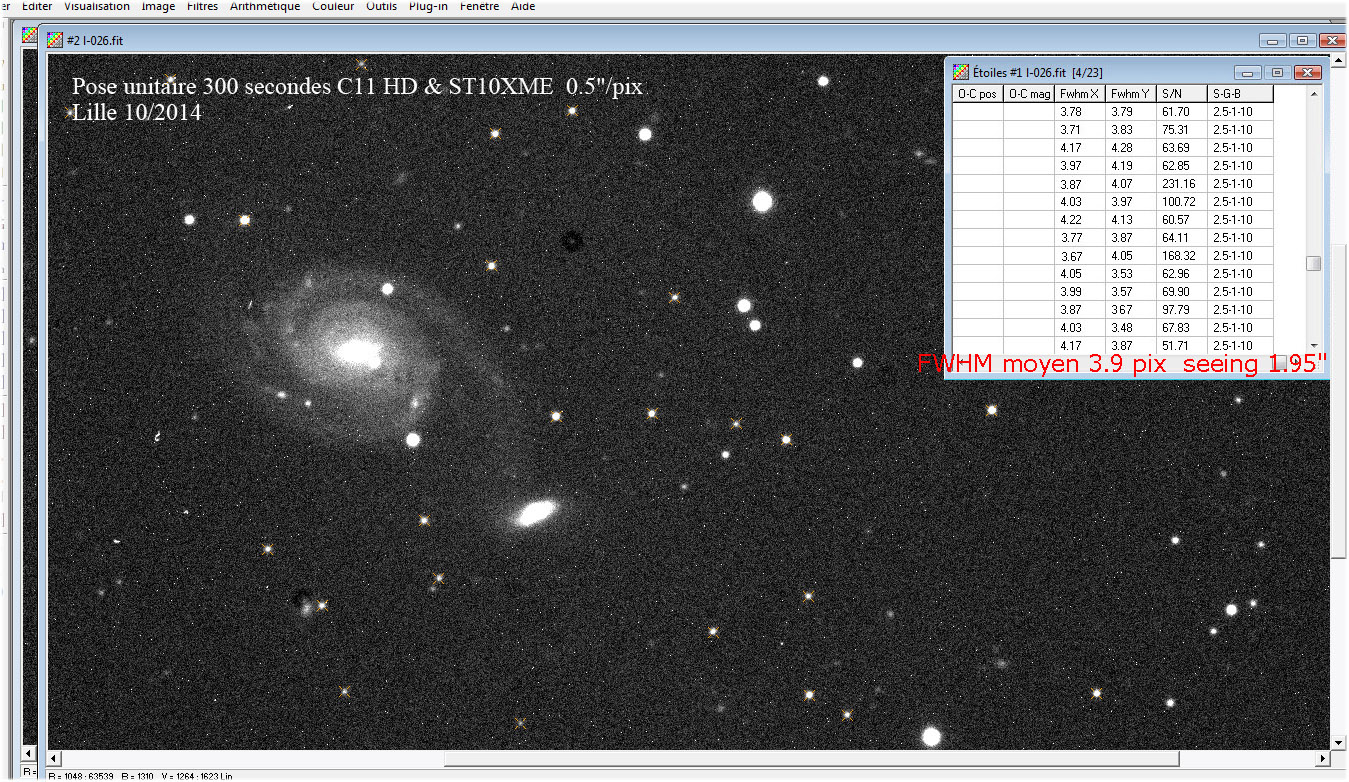
Task: Close the #2 I-026.fit image window
Action: pos(1333,40)
